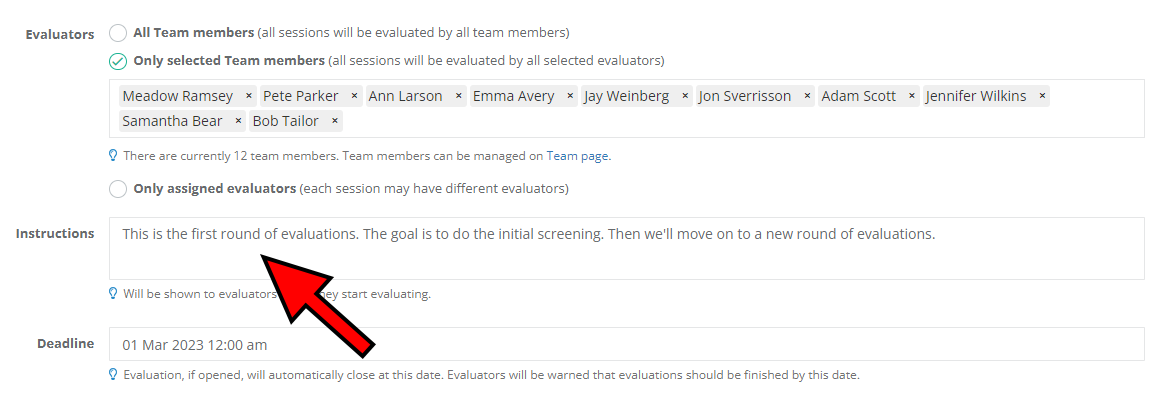Select All Team members radio option
The image size is (1162, 403).
coord(118,32)
